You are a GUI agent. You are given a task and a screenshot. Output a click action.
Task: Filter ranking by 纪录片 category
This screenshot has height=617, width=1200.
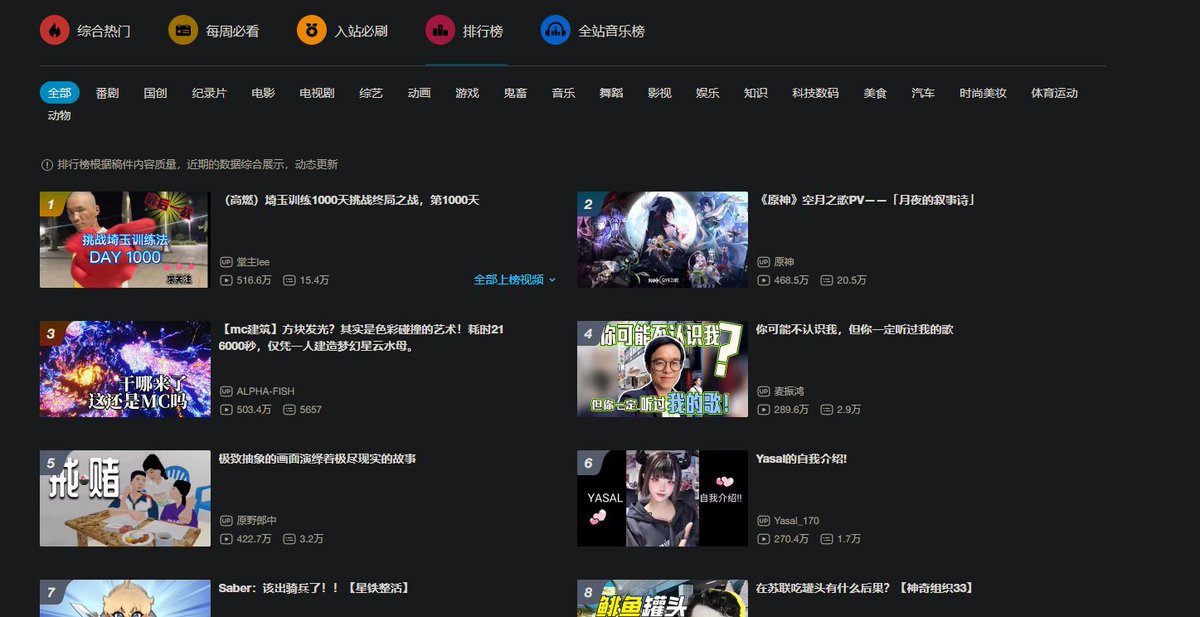pyautogui.click(x=209, y=93)
